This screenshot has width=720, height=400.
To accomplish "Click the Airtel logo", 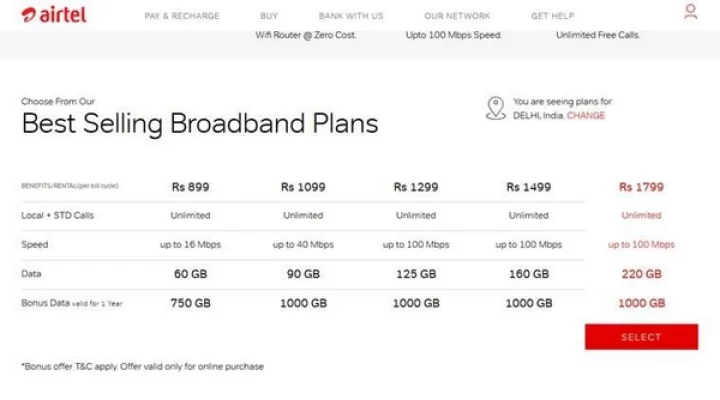I will (x=54, y=15).
